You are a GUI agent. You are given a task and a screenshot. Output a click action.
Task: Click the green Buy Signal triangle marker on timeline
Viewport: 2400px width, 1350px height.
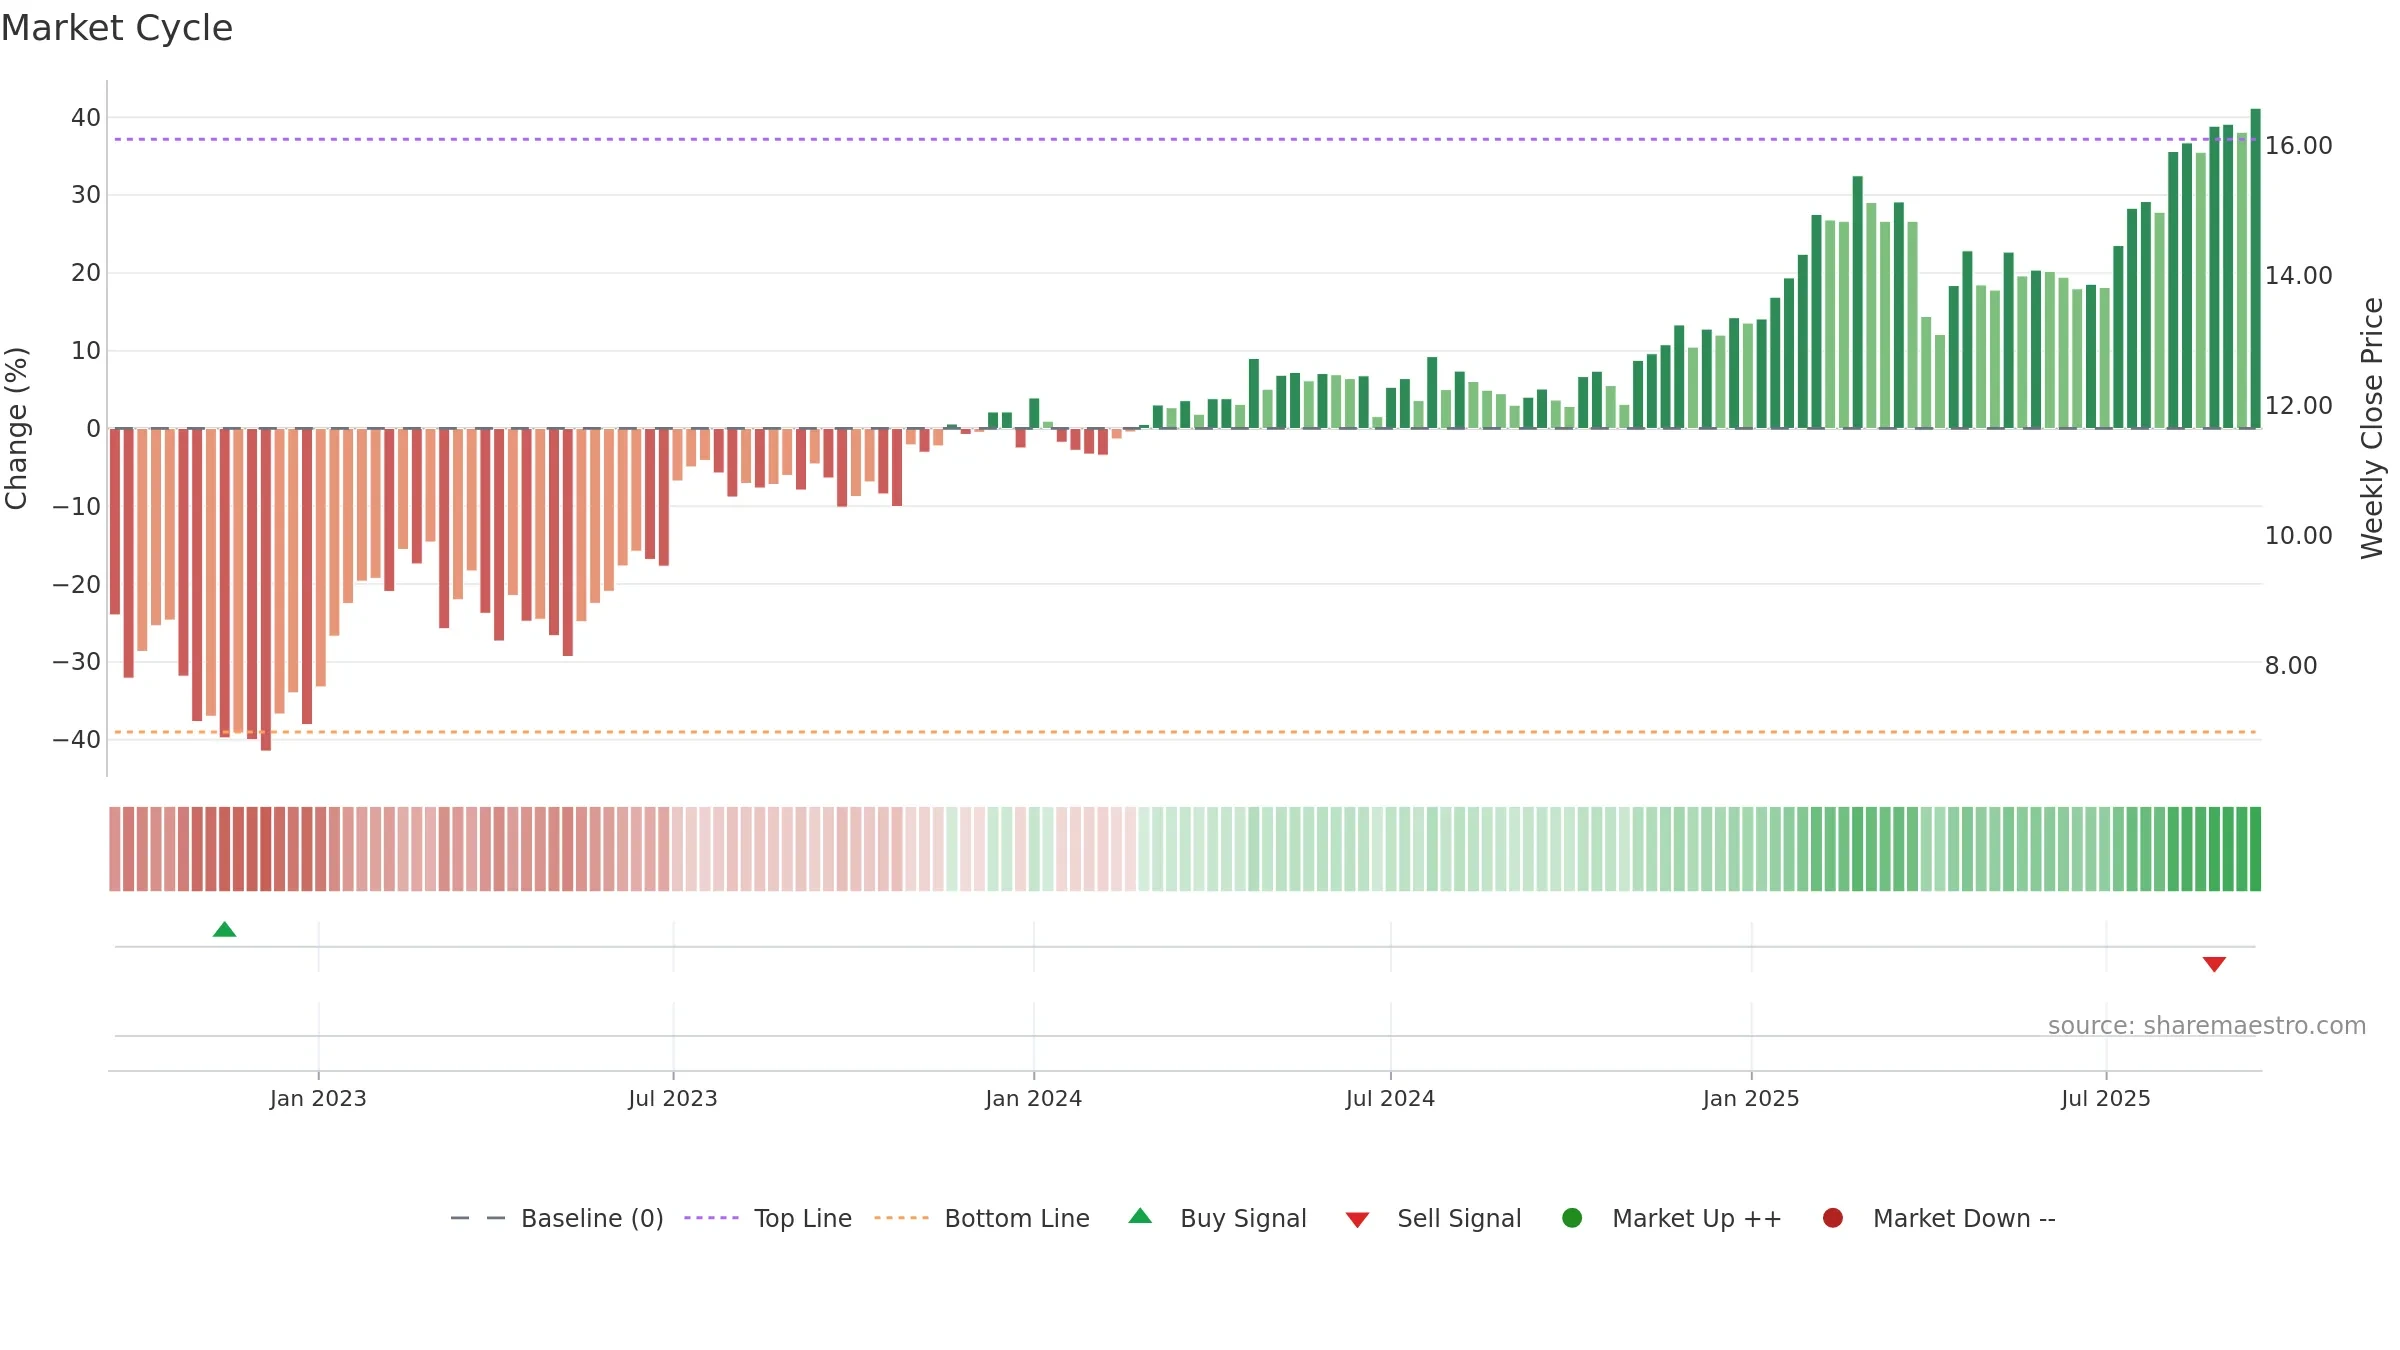(224, 930)
